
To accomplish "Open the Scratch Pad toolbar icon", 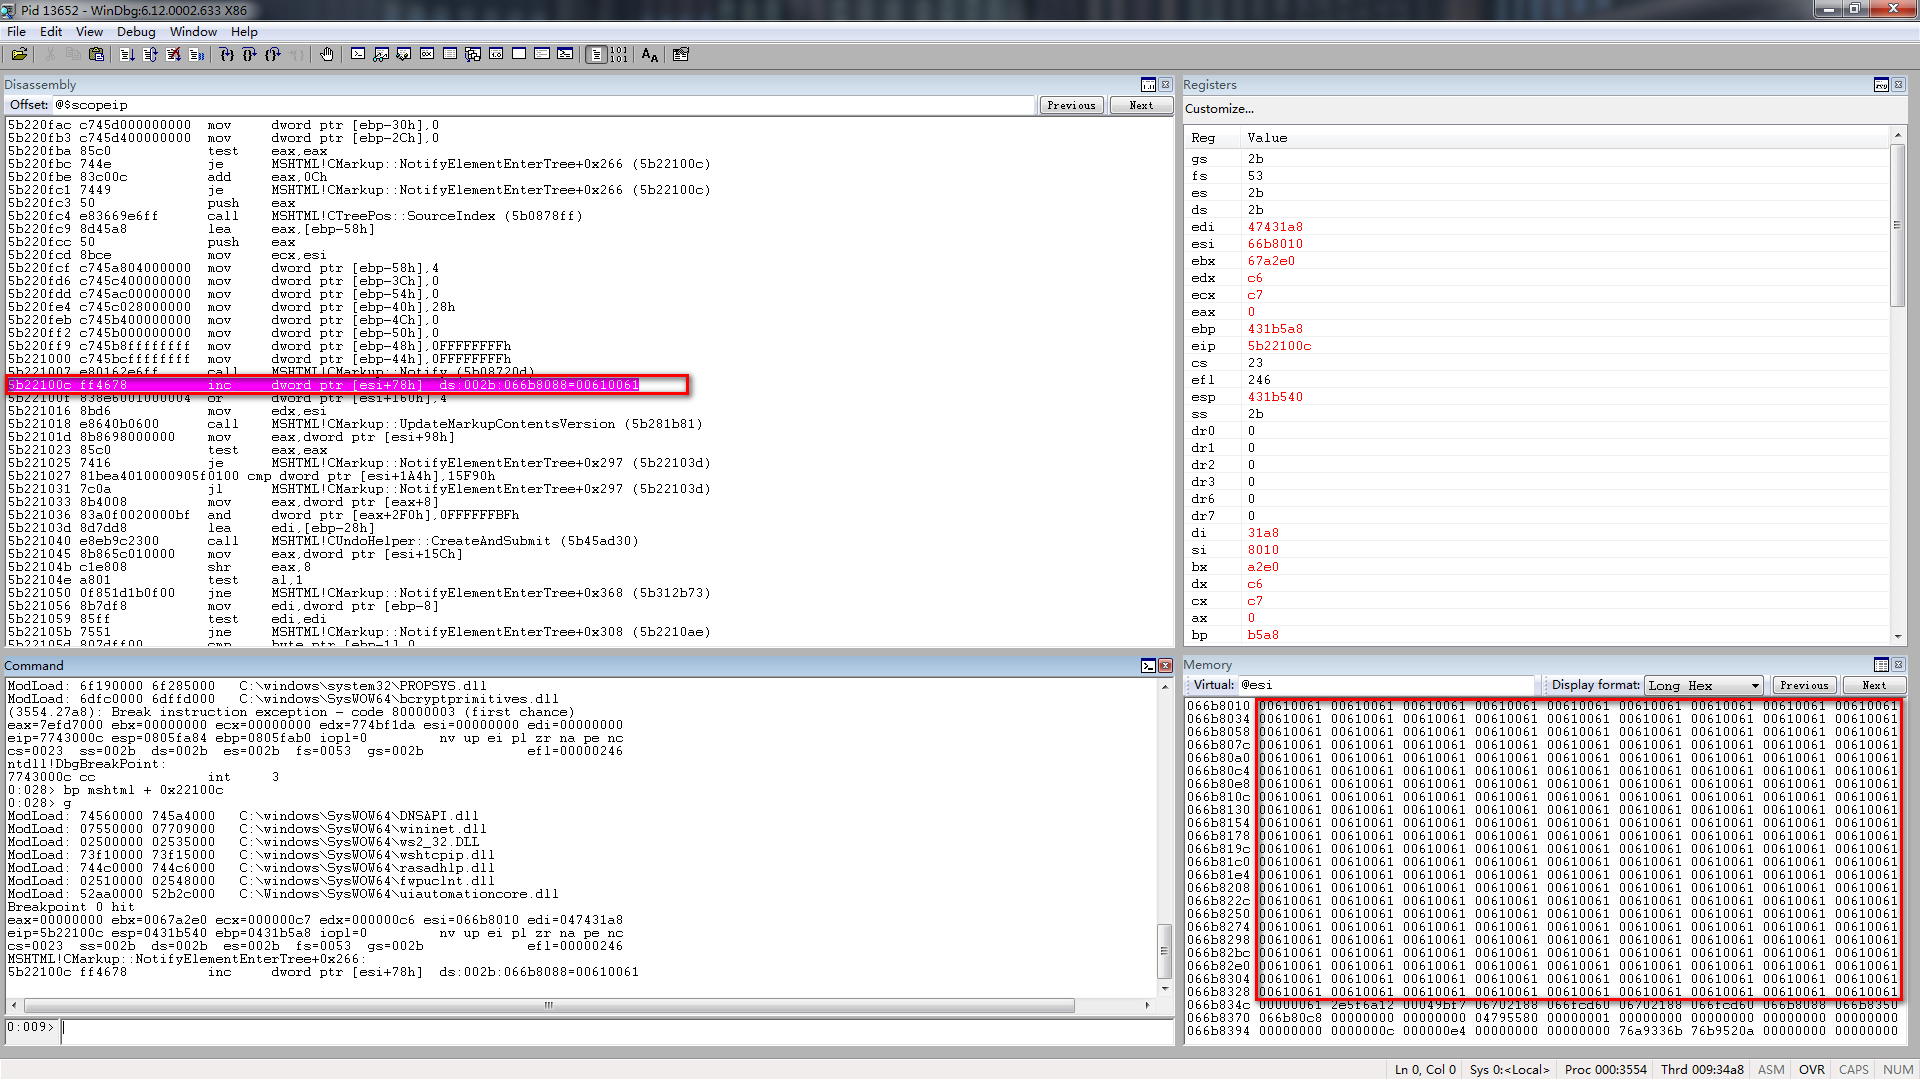I will 519,55.
